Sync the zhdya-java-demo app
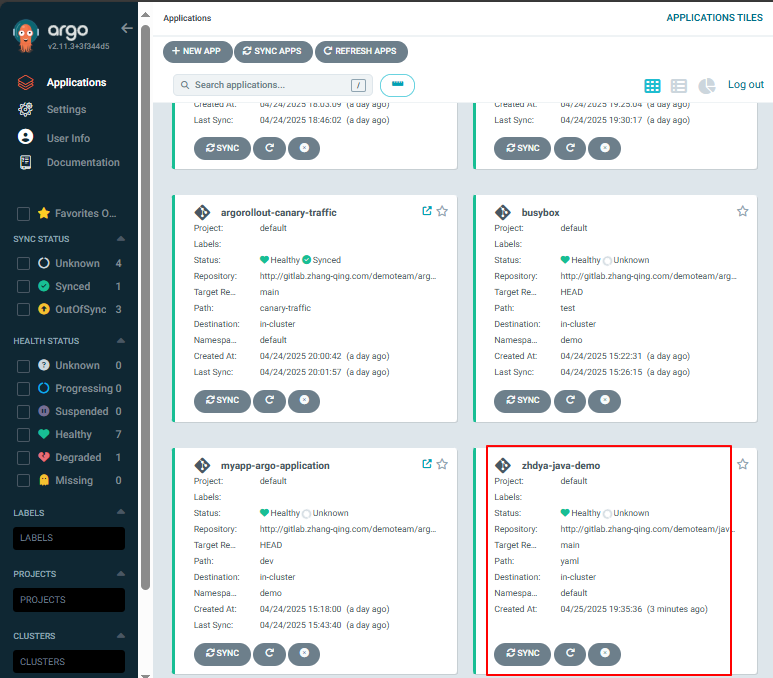This screenshot has width=773, height=678. [523, 653]
